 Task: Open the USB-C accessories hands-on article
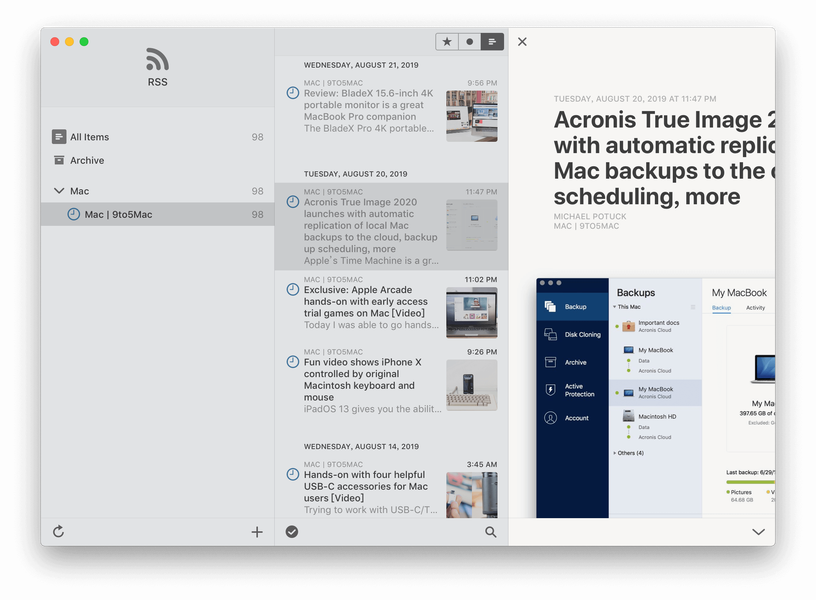(391, 488)
